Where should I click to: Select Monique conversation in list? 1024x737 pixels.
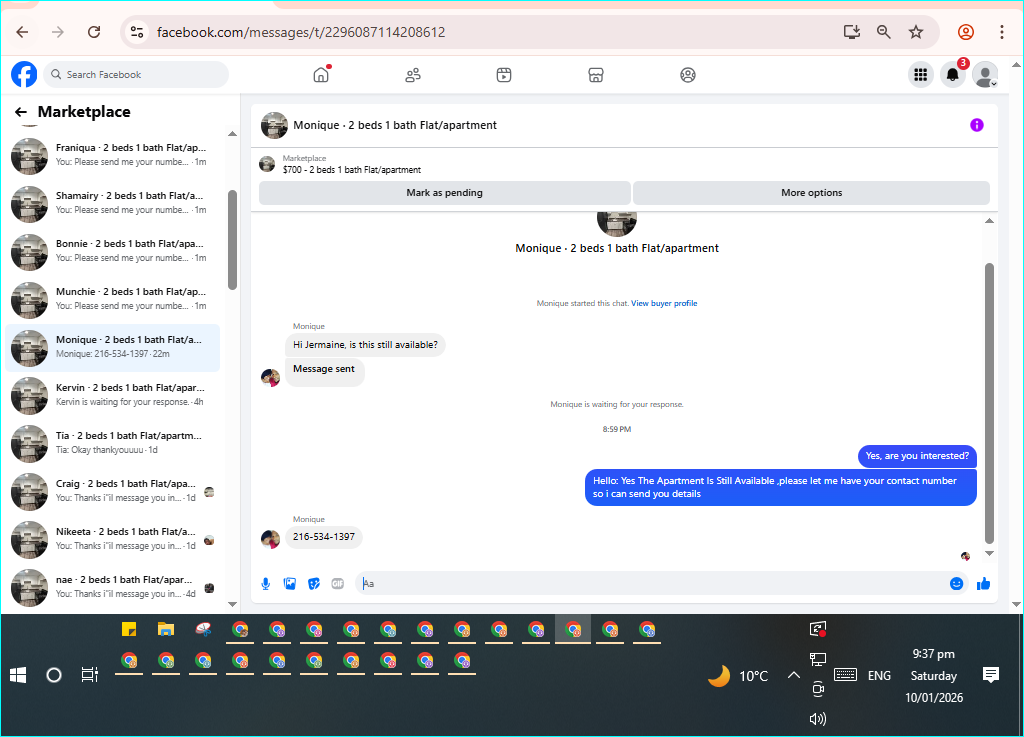click(x=112, y=347)
